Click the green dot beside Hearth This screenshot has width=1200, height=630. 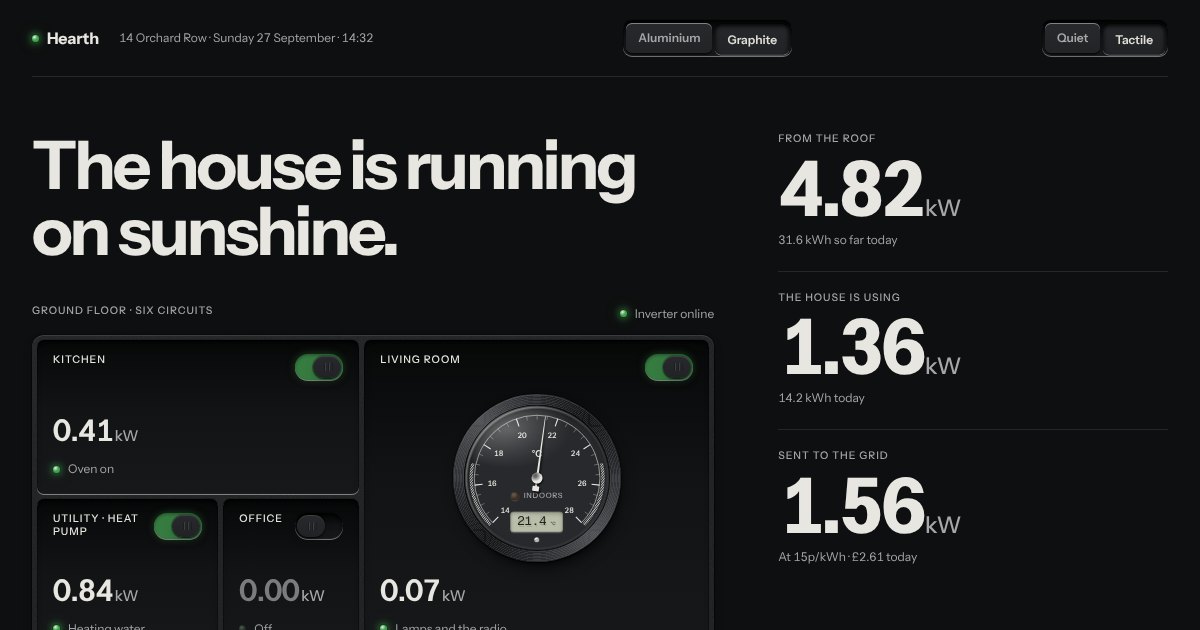(35, 39)
